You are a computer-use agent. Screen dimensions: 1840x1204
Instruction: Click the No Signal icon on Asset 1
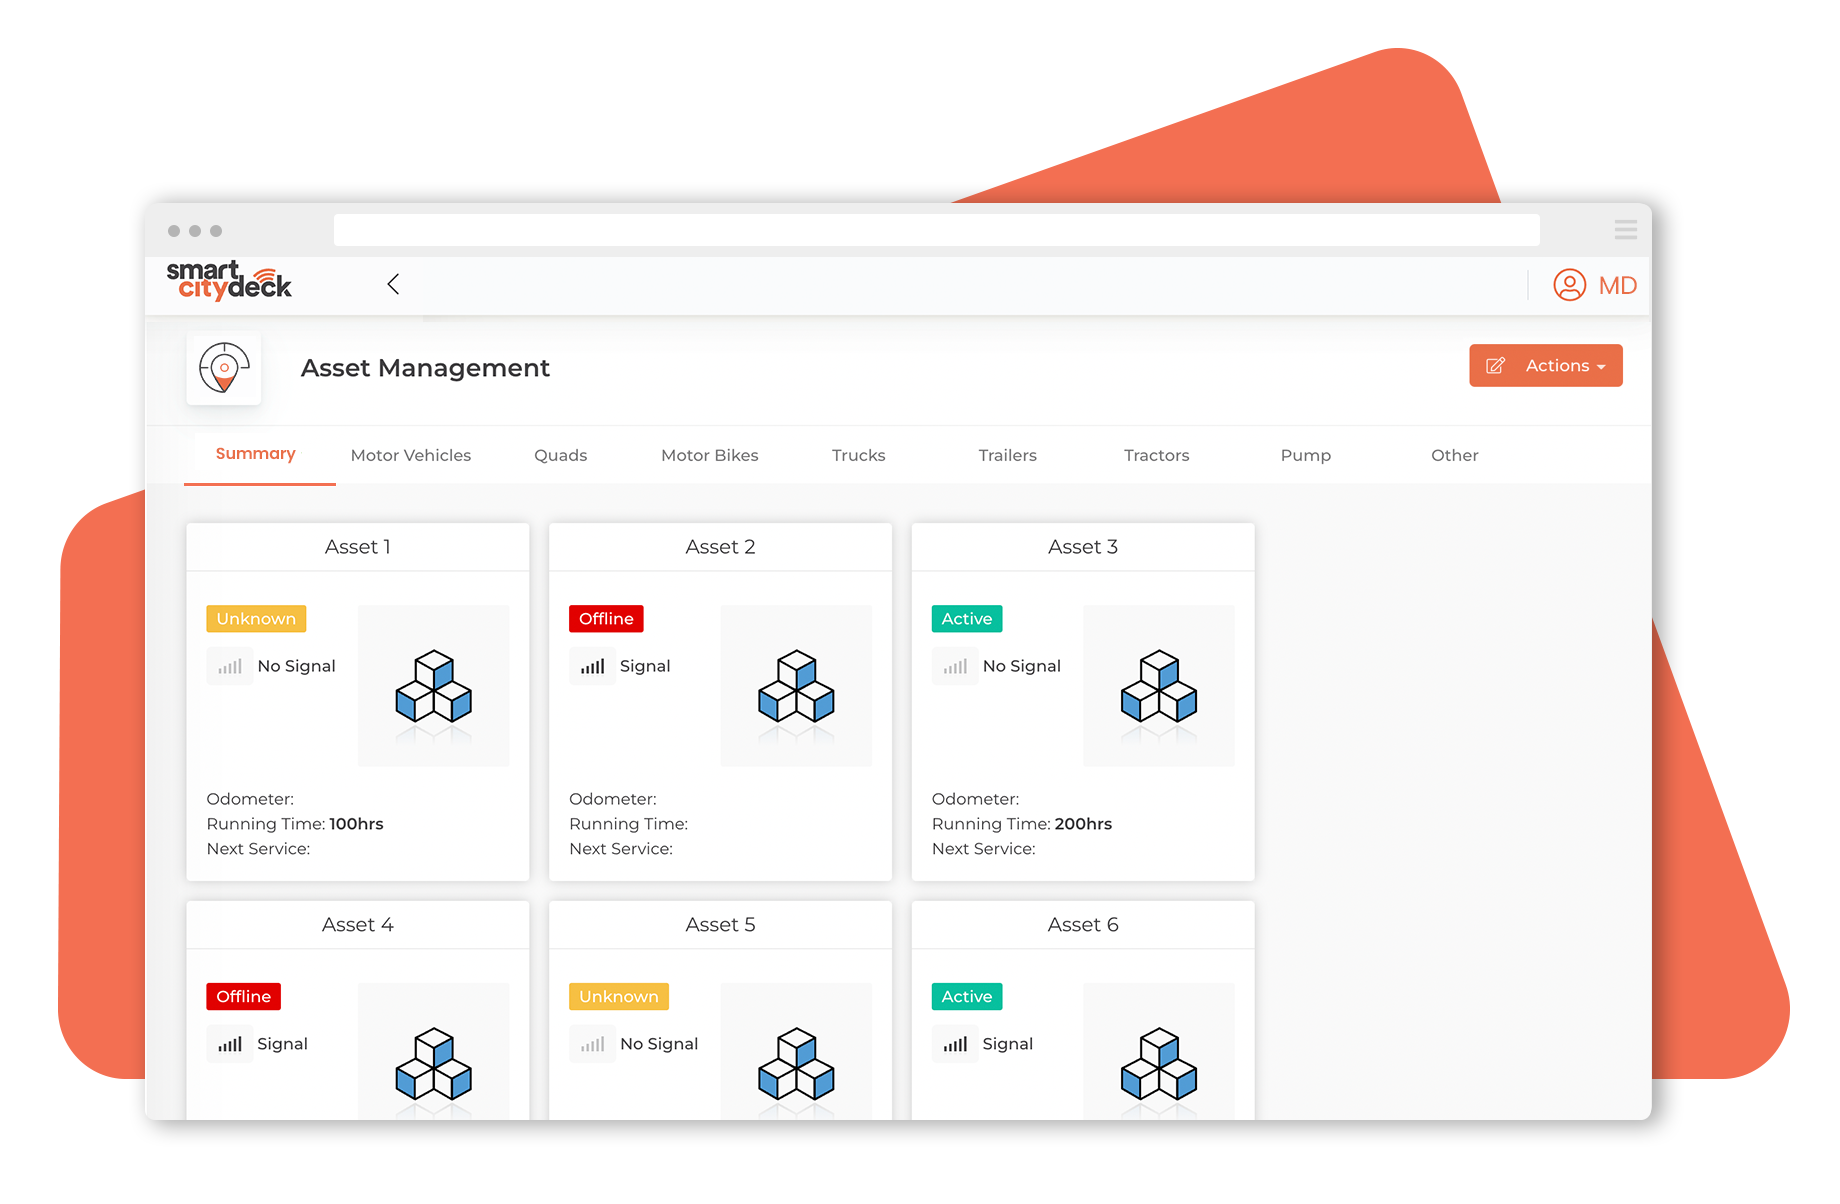229,666
